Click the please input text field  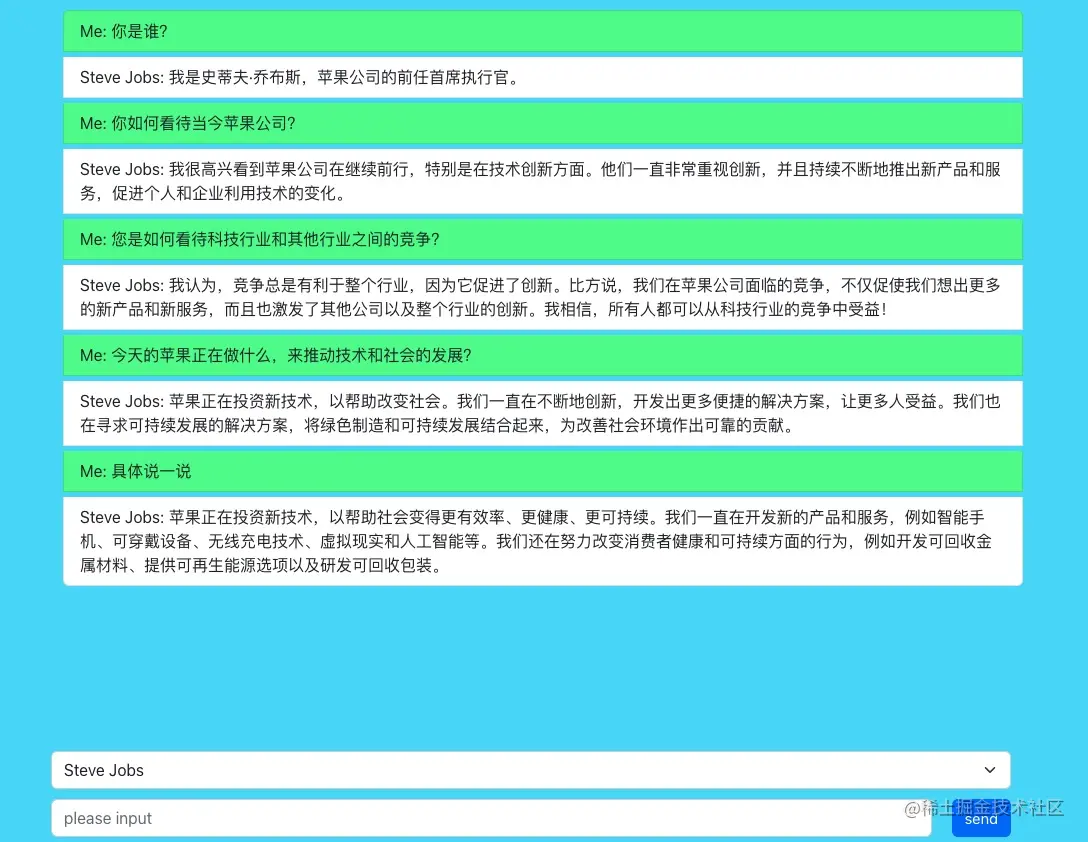400,818
